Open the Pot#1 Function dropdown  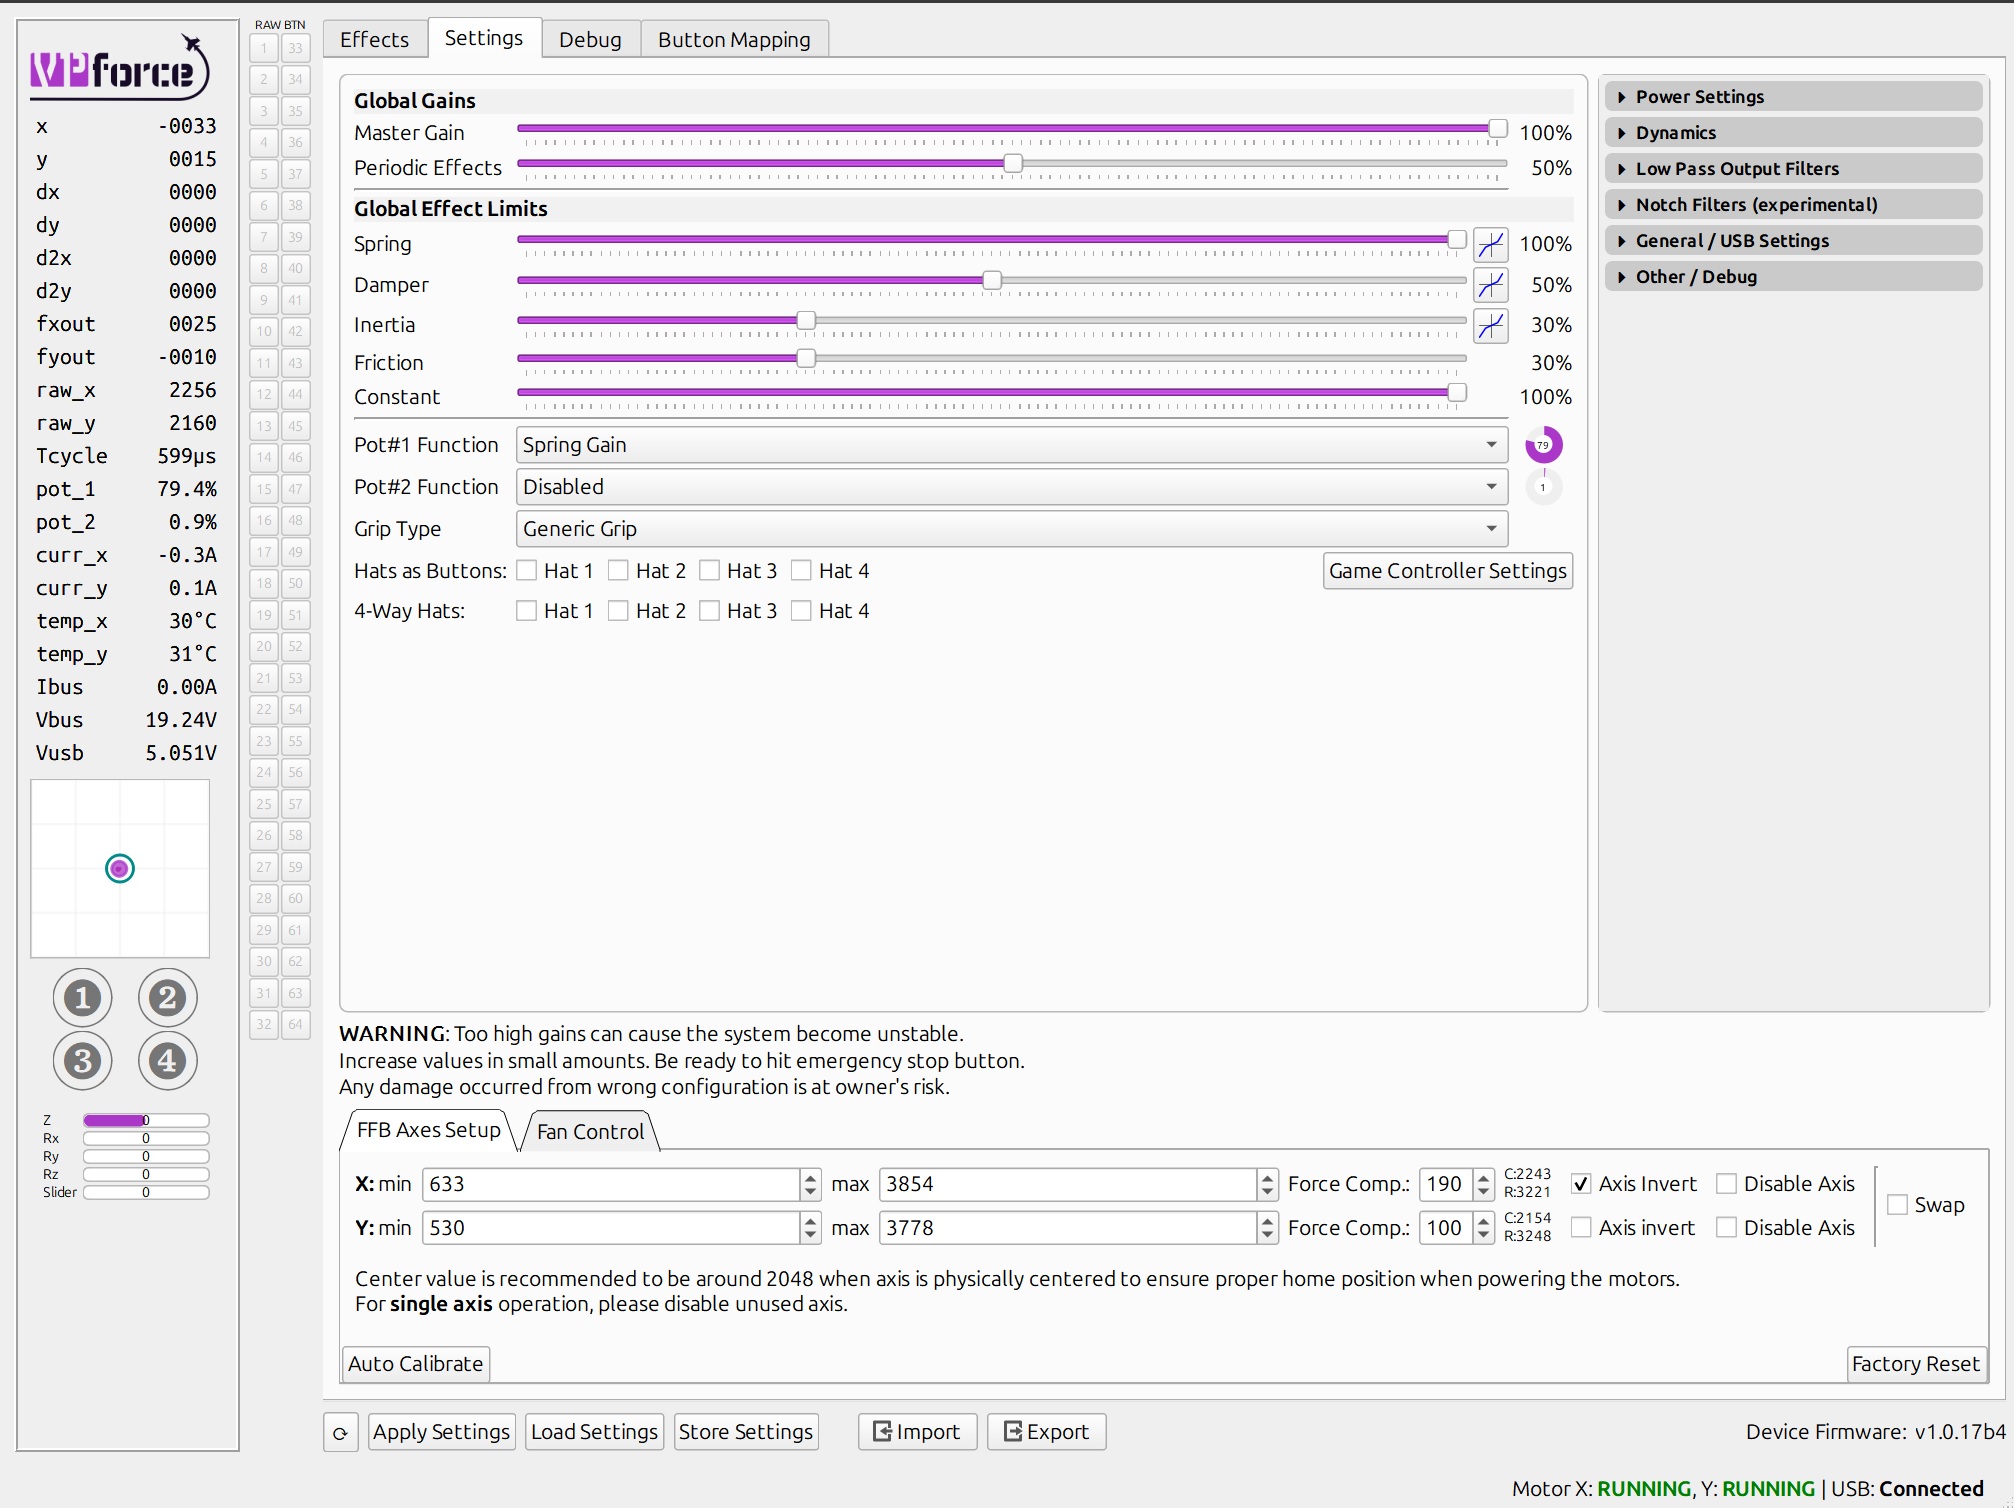coord(1010,445)
